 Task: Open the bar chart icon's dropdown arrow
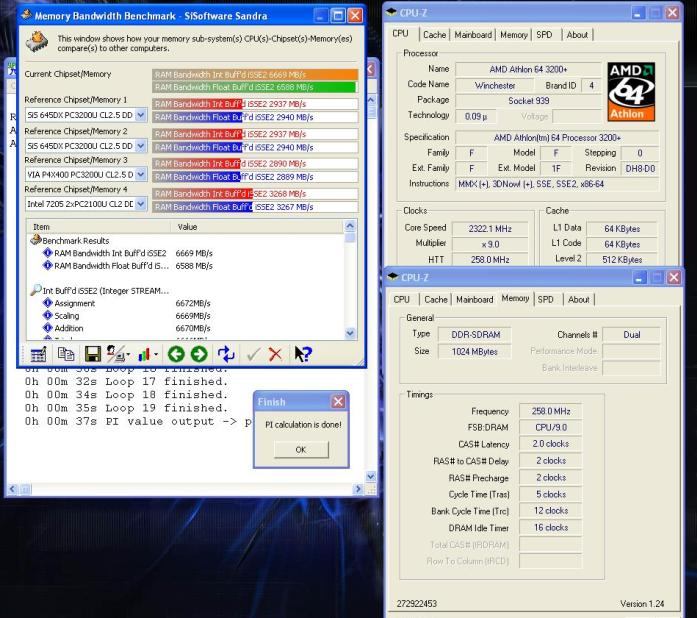(156, 354)
